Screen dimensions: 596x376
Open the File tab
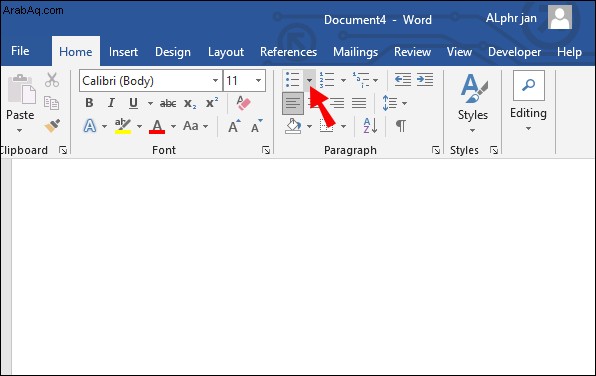(20, 51)
